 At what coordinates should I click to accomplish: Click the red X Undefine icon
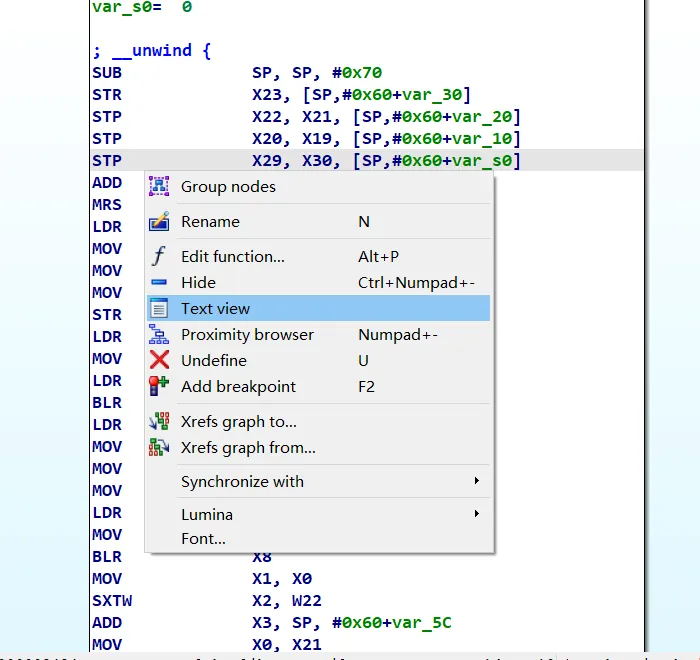159,360
